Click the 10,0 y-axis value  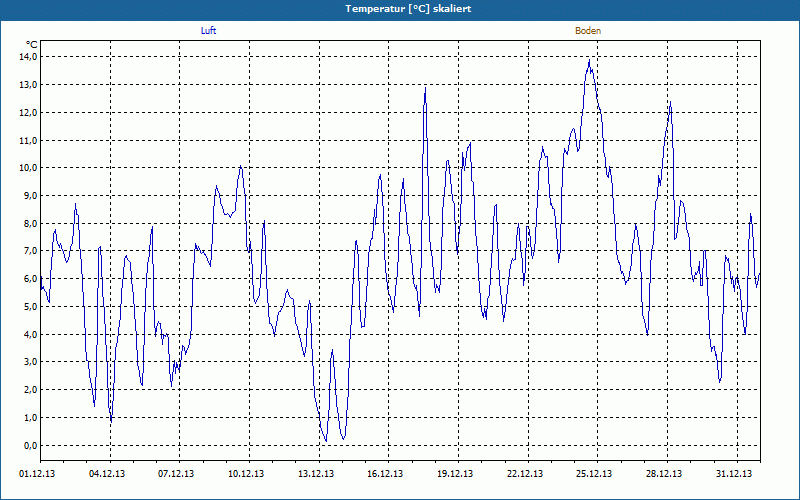coord(29,168)
